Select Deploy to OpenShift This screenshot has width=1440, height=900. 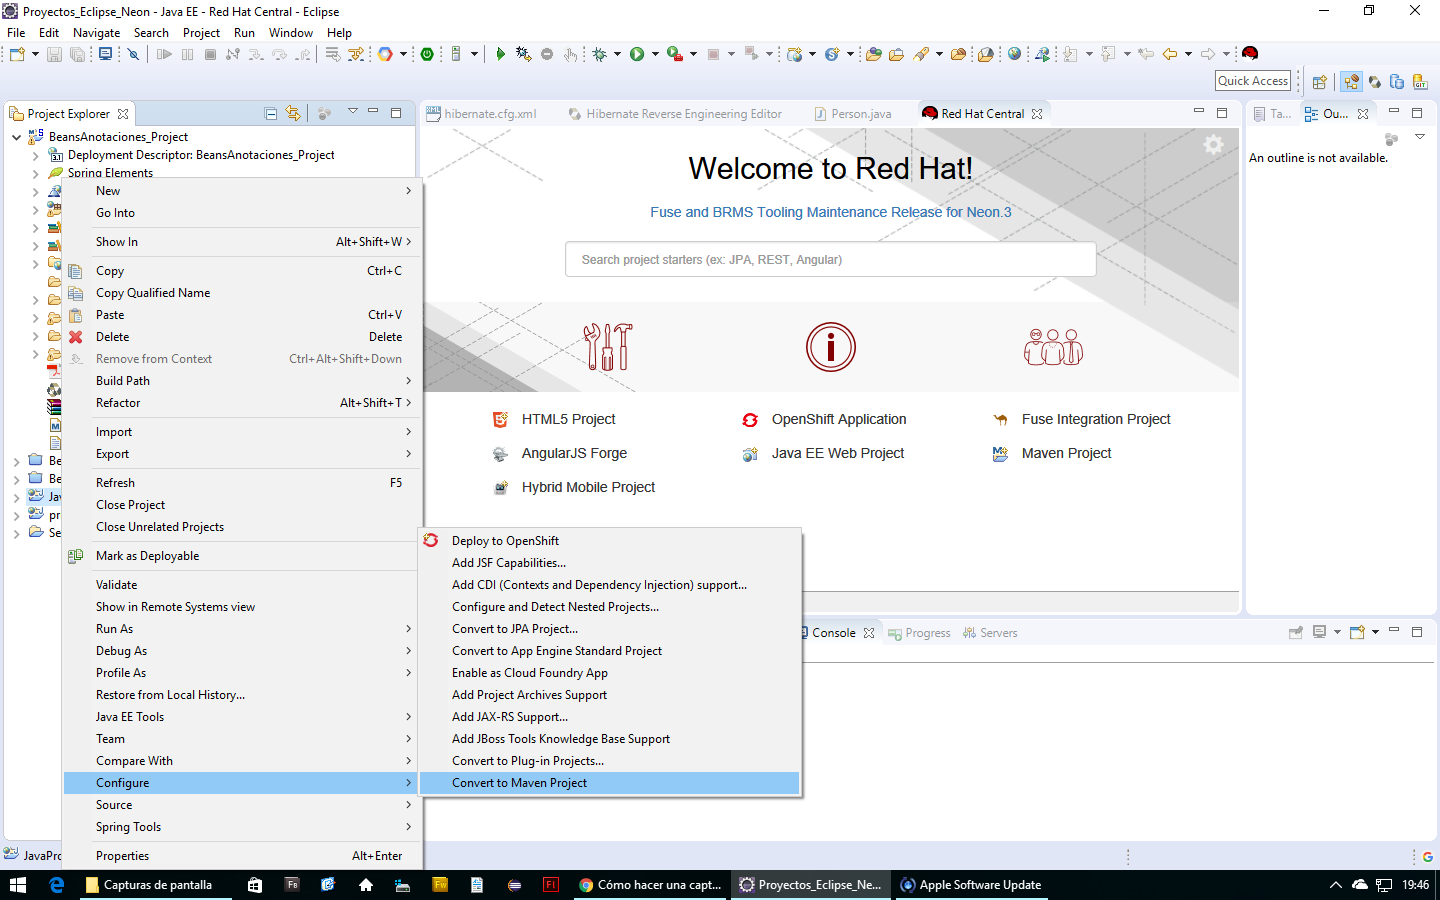611,541
